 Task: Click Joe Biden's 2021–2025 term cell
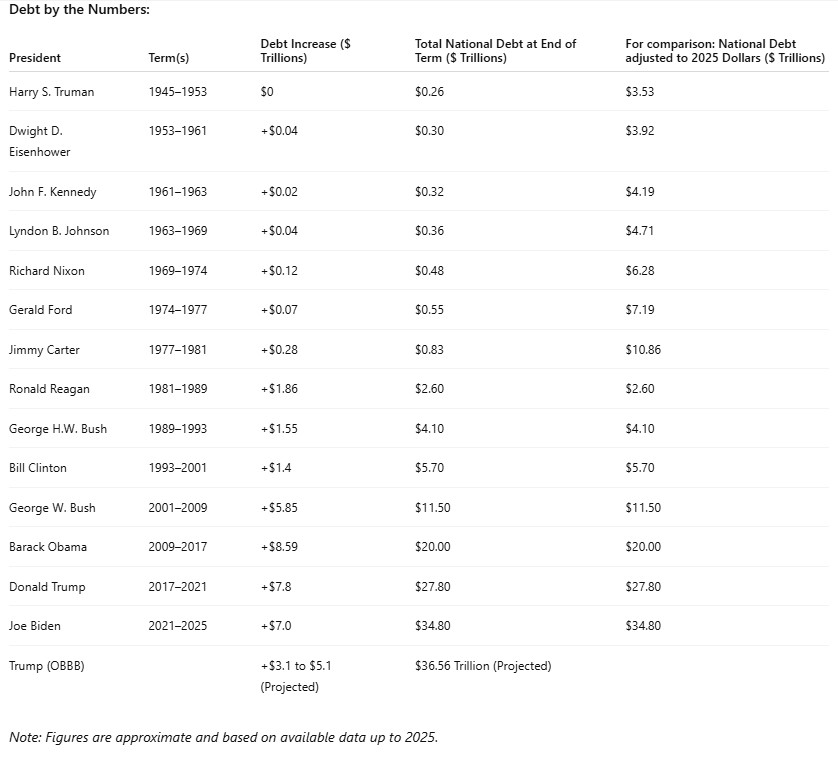click(x=177, y=626)
